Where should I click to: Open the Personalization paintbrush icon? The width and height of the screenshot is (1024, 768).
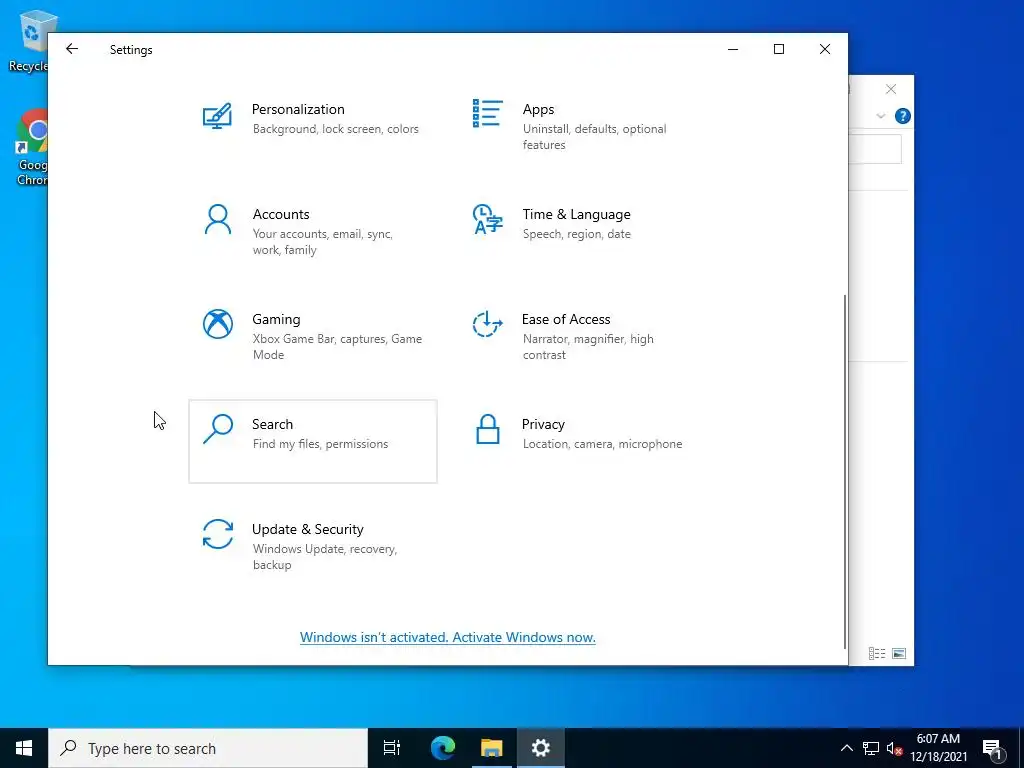click(217, 116)
